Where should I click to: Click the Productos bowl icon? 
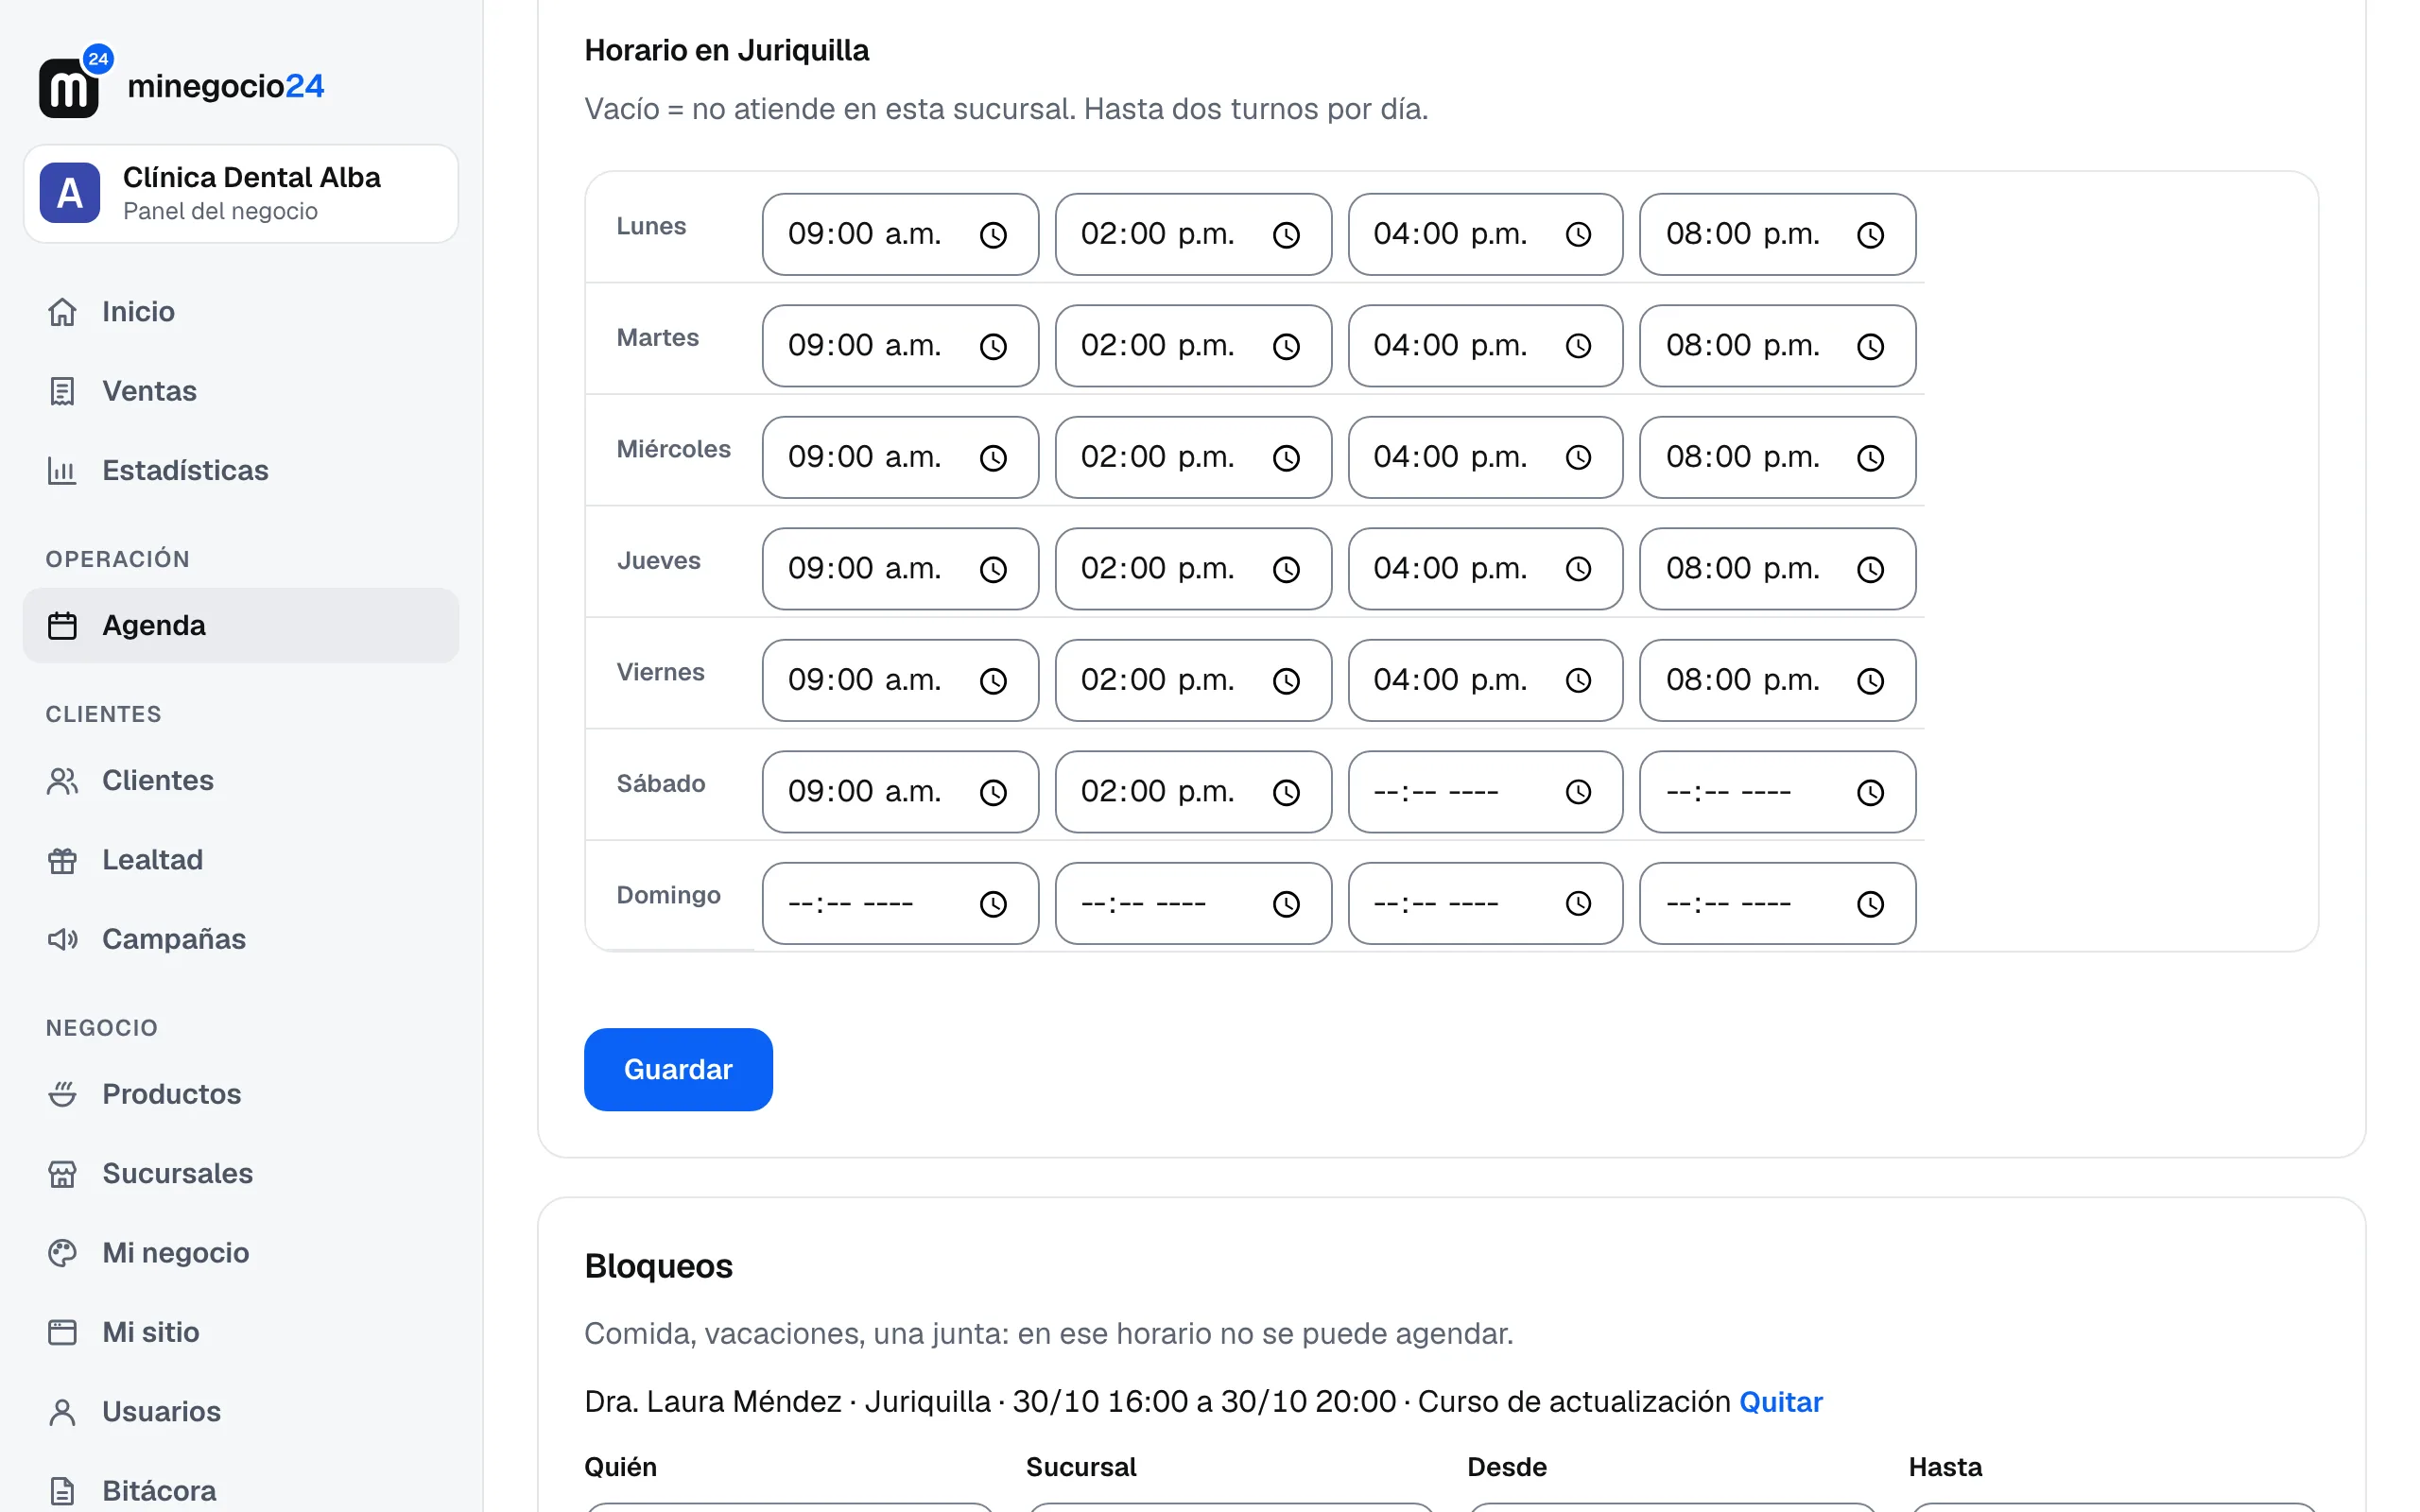click(x=62, y=1094)
